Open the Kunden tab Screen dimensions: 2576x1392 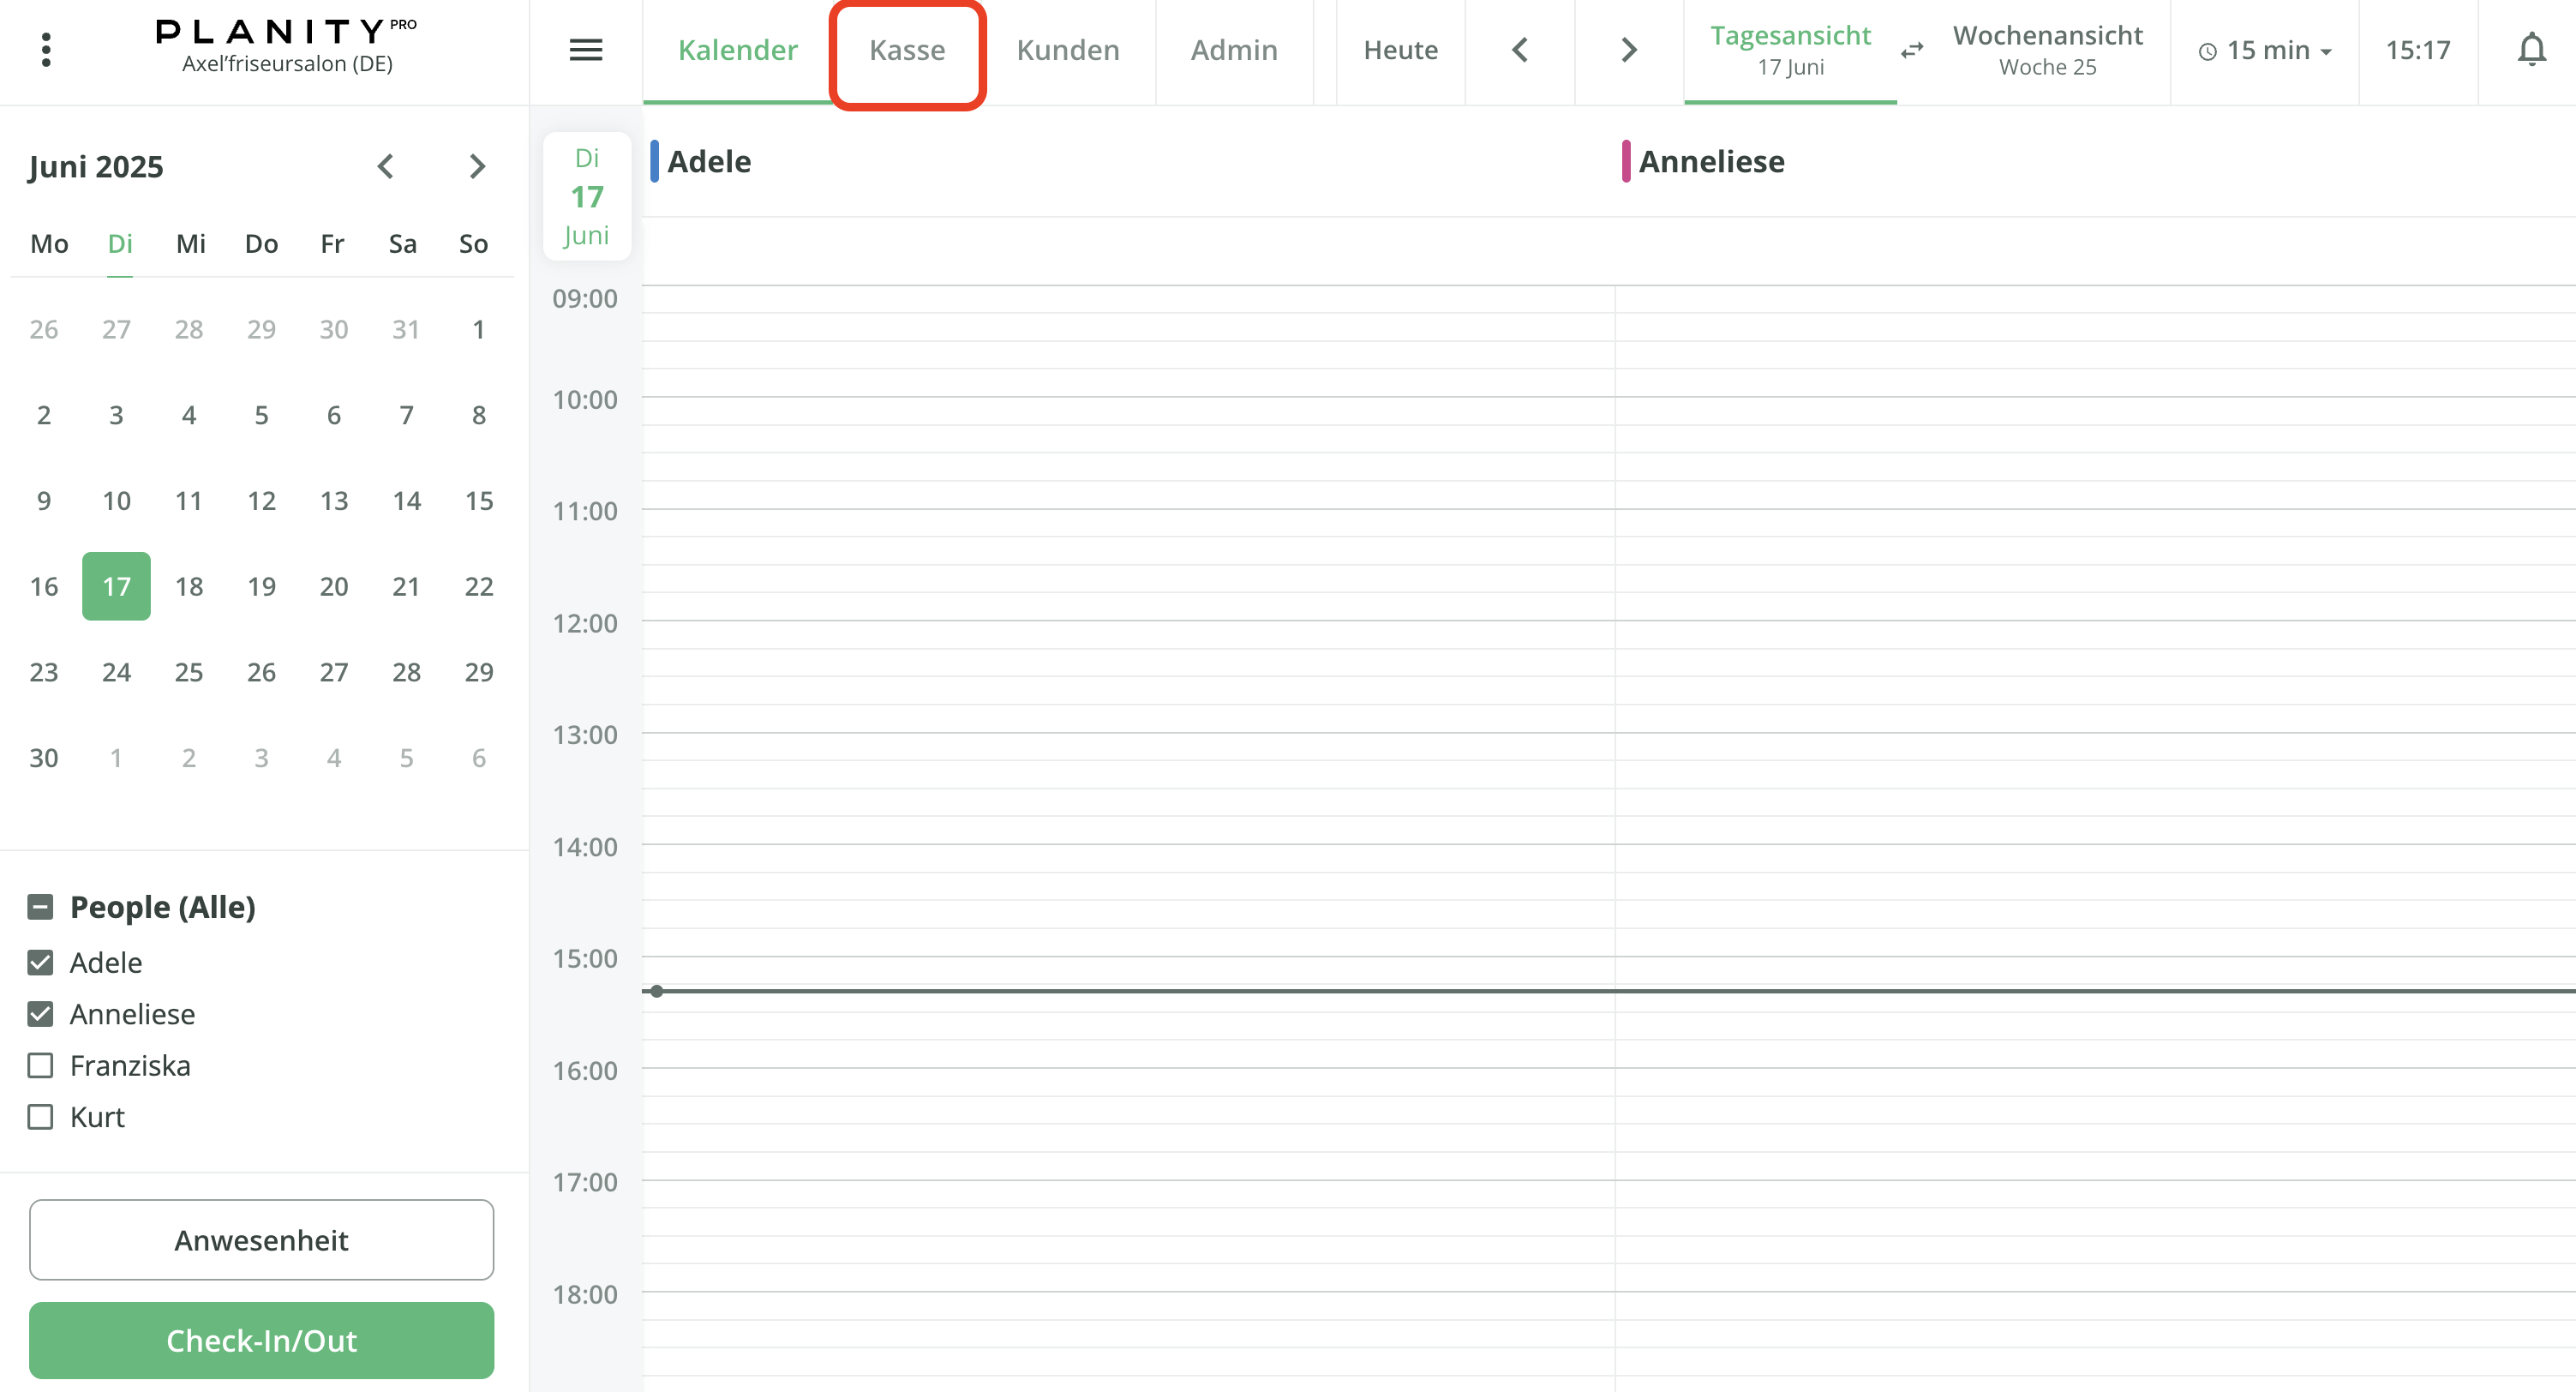(x=1067, y=50)
